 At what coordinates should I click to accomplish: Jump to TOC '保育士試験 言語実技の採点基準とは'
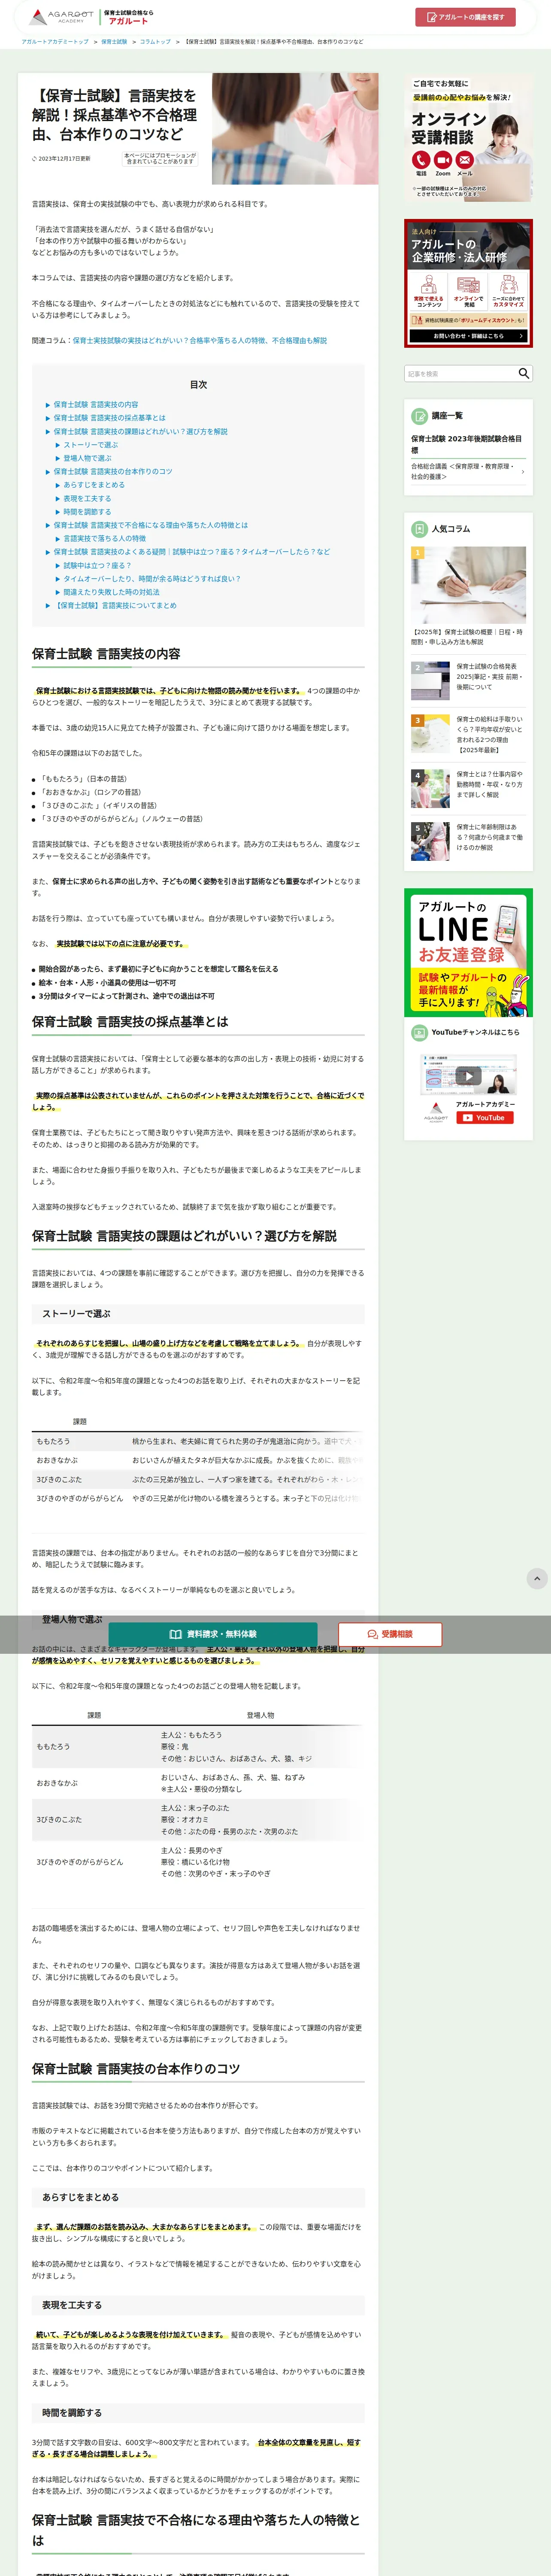[110, 418]
